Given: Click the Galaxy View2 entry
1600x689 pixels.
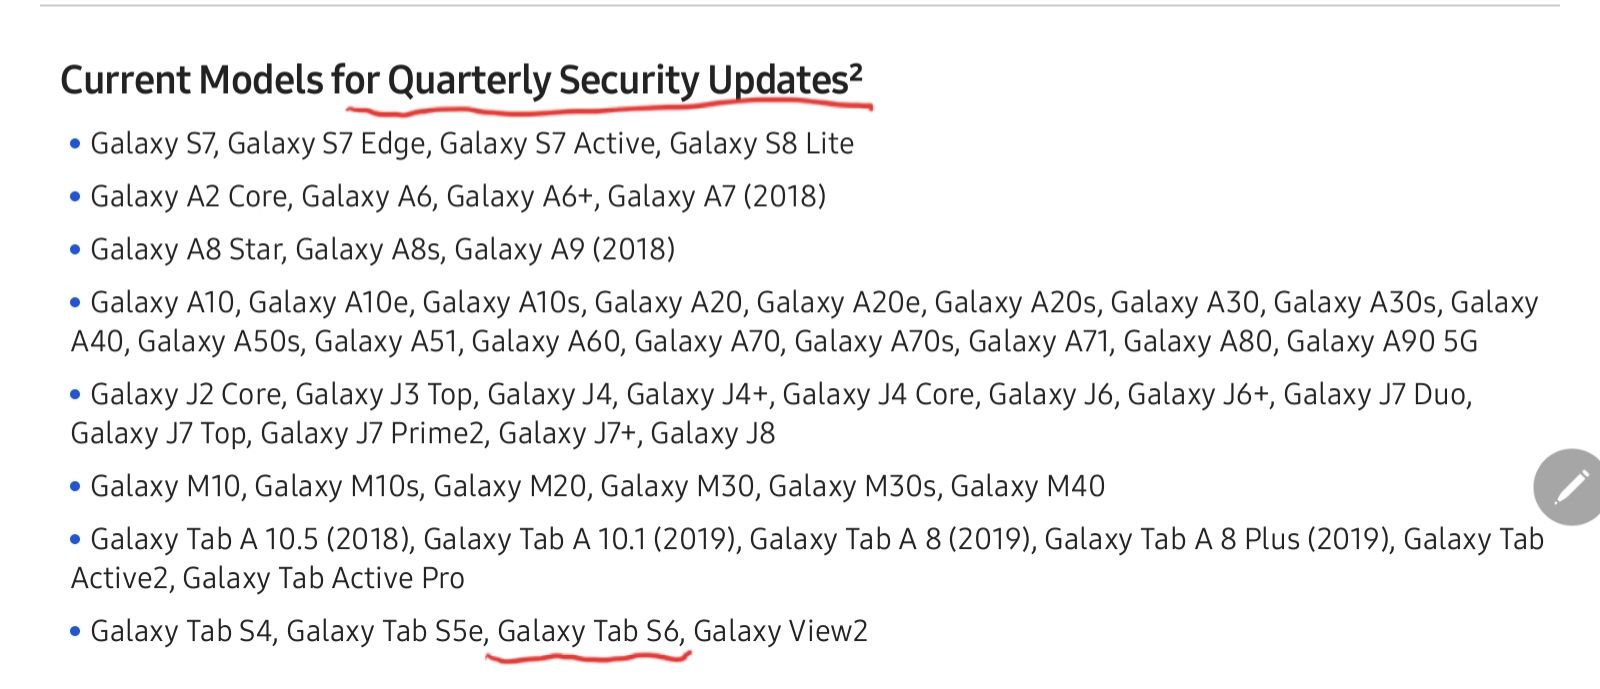Looking at the screenshot, I should click(781, 631).
